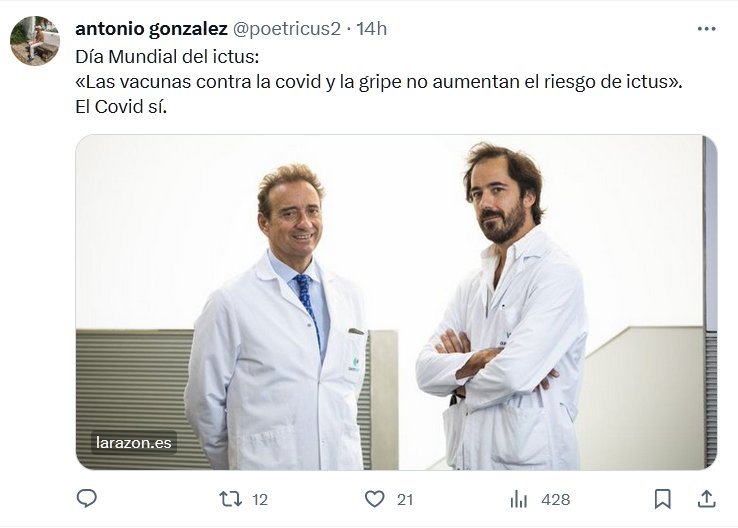Click the retweet count 12
This screenshot has height=528, width=738.
coord(260,499)
